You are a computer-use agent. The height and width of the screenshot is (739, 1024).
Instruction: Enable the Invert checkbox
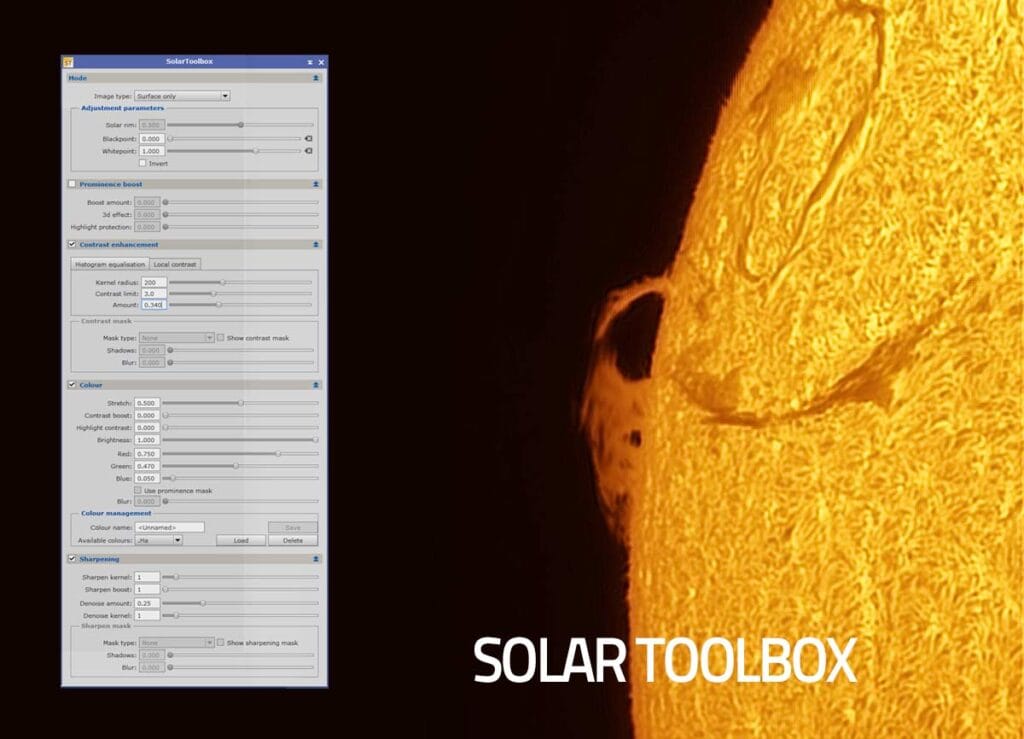pyautogui.click(x=142, y=163)
